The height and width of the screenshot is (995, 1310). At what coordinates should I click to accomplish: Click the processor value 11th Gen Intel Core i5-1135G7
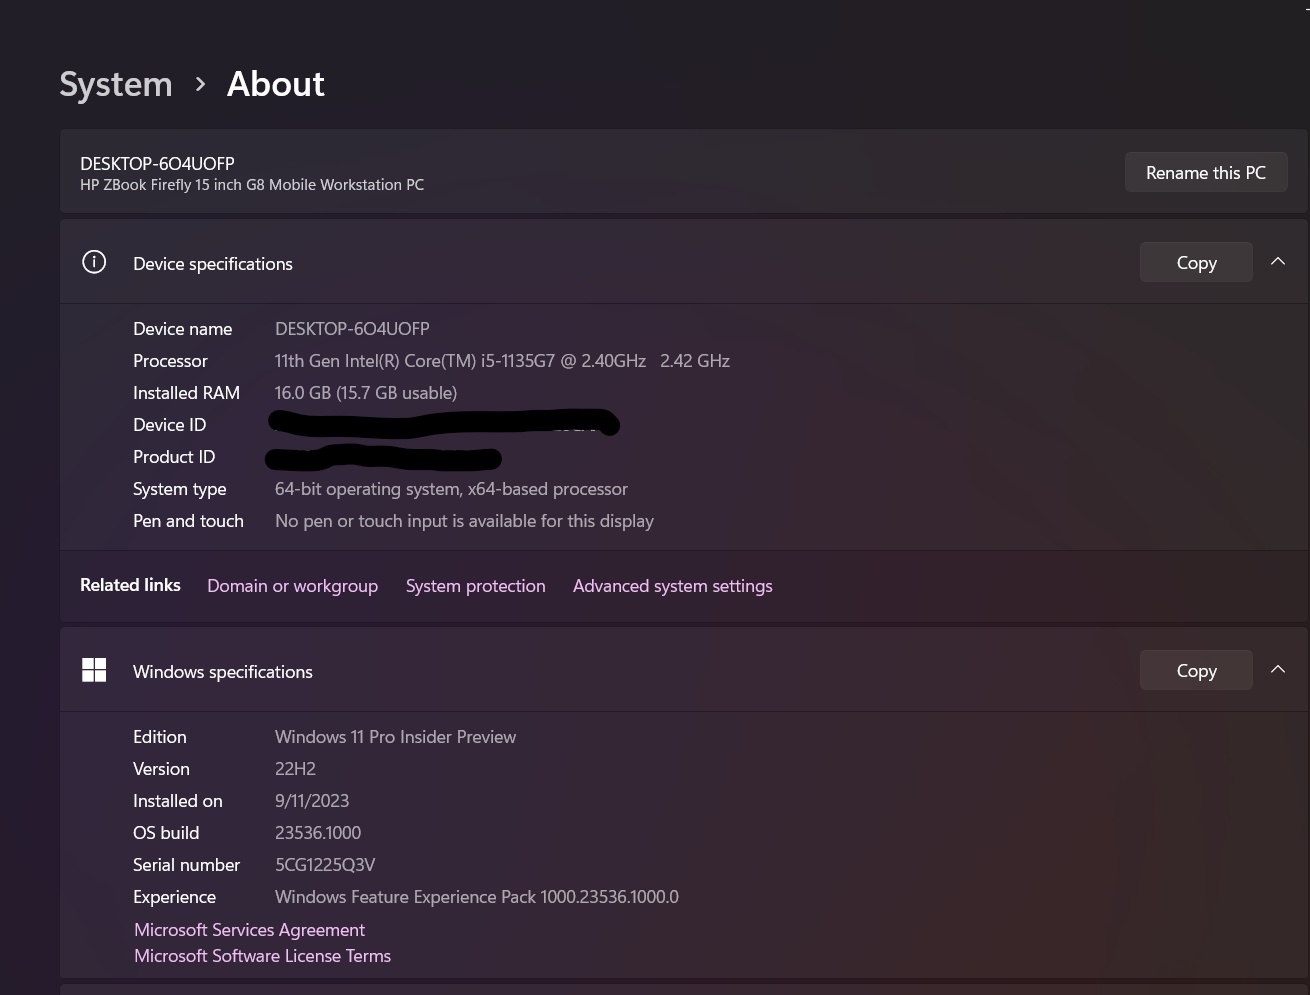coord(502,361)
